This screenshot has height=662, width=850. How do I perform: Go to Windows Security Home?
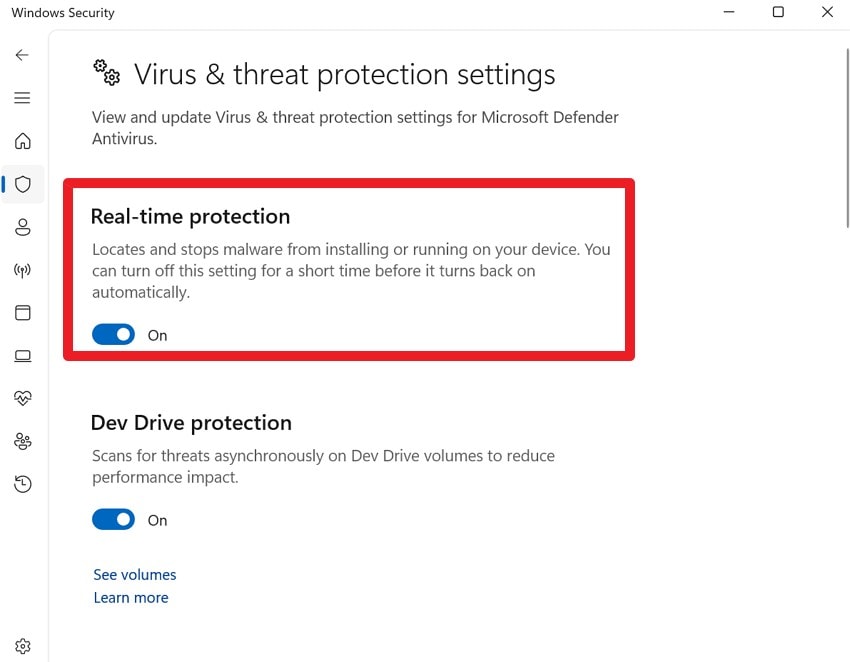coord(22,141)
